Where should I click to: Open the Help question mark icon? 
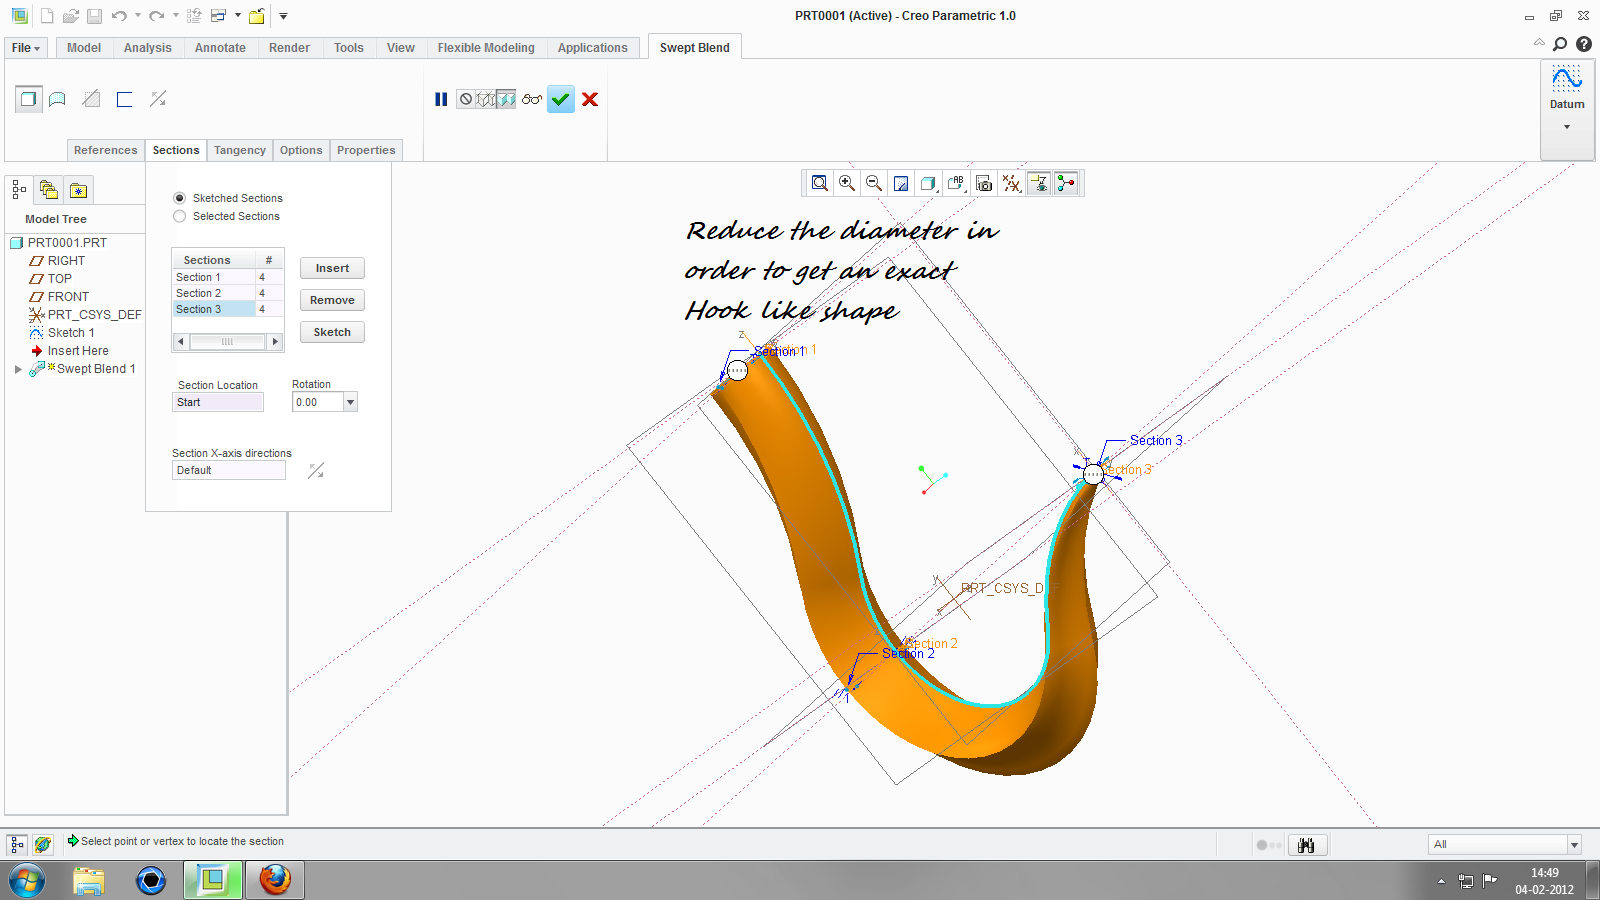1584,44
